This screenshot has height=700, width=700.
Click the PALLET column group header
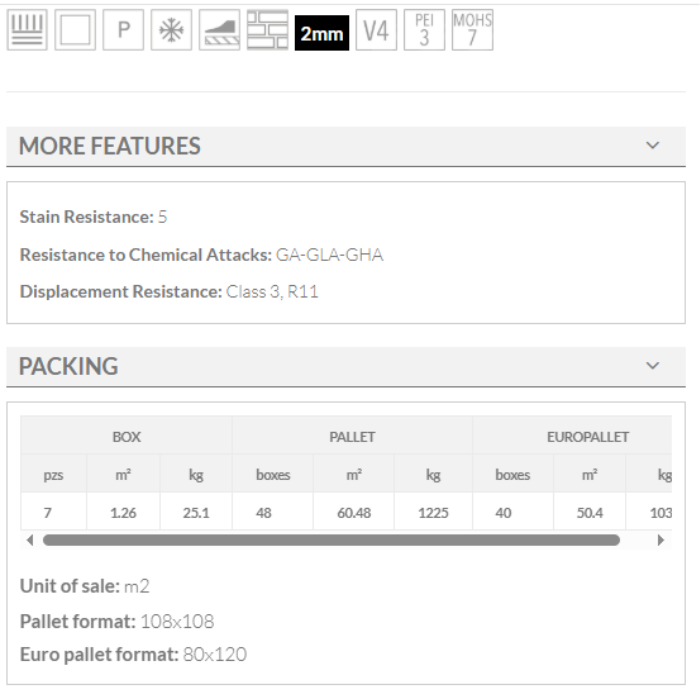352,437
